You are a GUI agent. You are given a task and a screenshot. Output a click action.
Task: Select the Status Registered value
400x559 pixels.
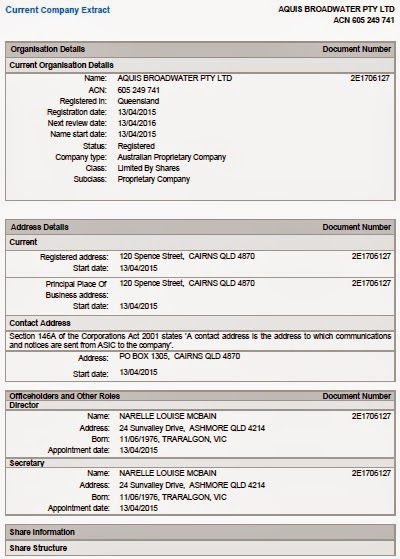(x=136, y=146)
